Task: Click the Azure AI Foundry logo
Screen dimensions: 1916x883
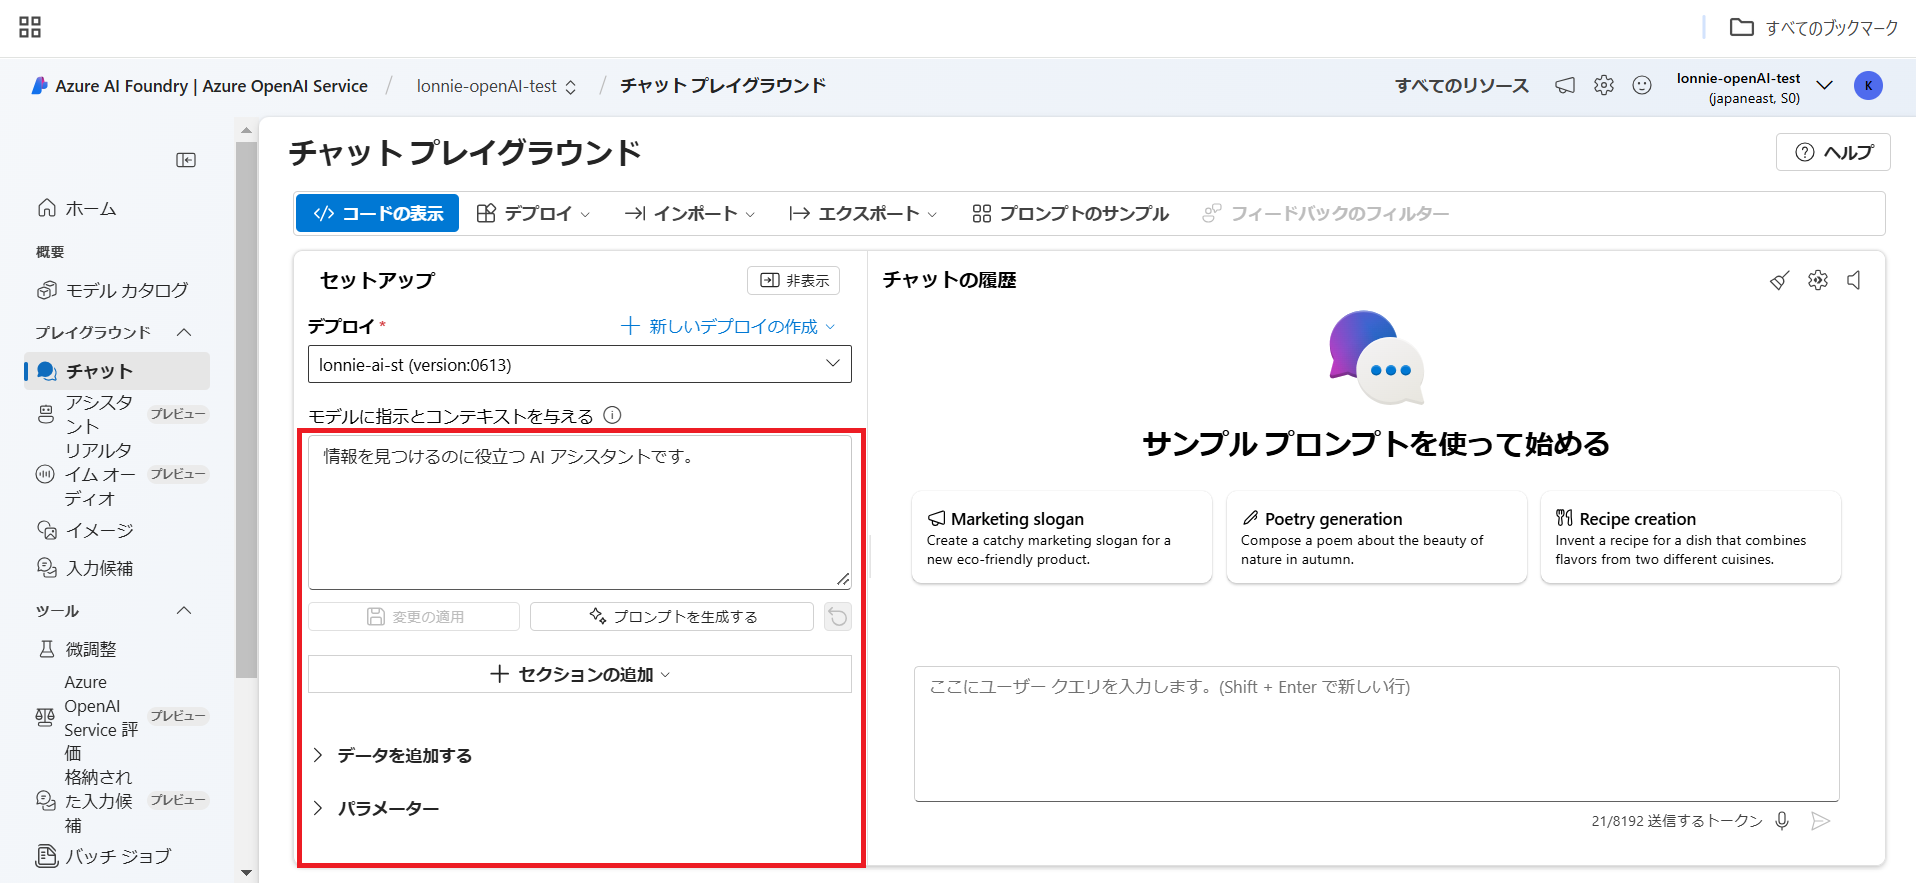Action: [40, 86]
